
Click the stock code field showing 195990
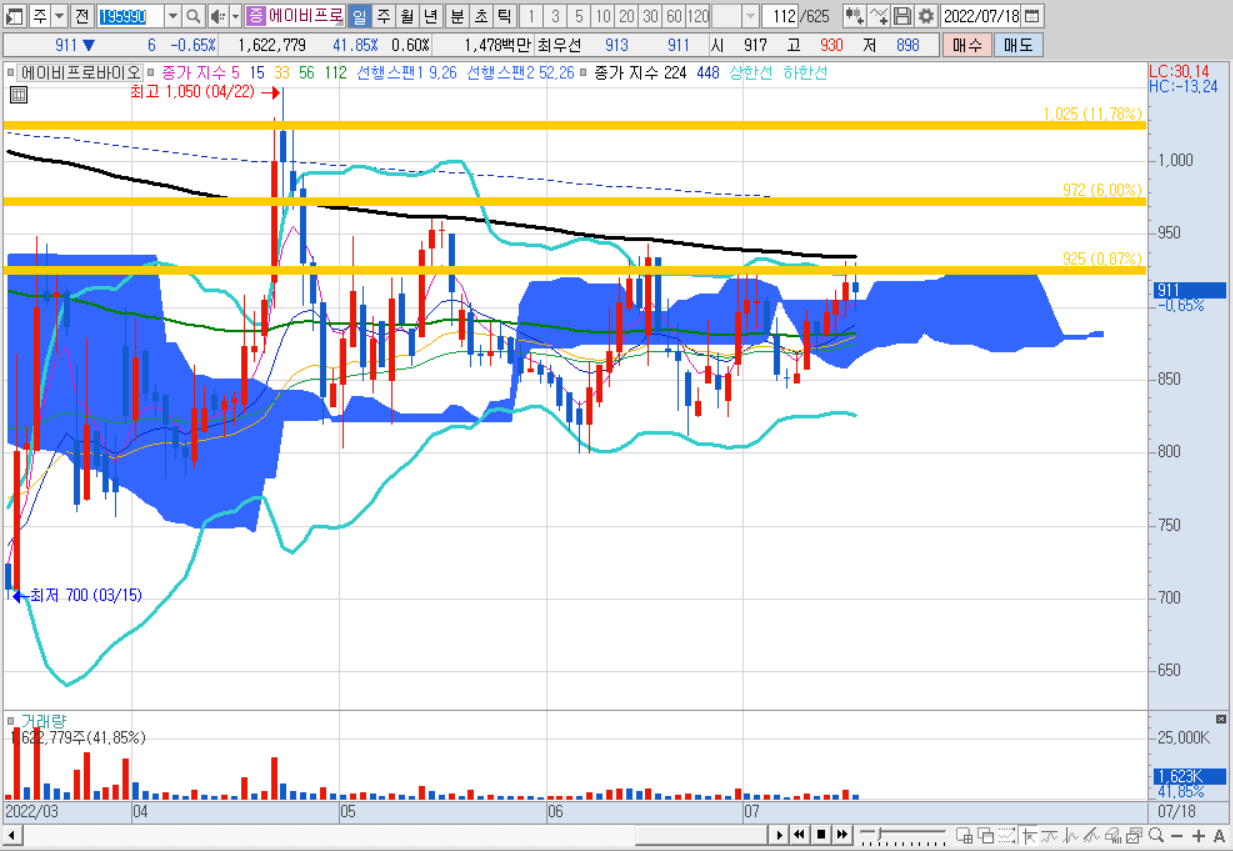130,16
